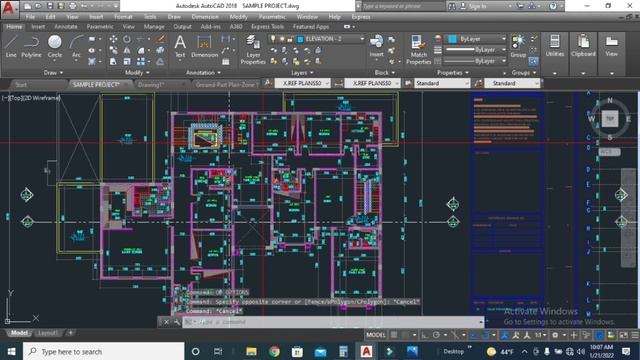Switch to the Drawing1 file tab
Screen dimensions: 640x360
[x=151, y=84]
